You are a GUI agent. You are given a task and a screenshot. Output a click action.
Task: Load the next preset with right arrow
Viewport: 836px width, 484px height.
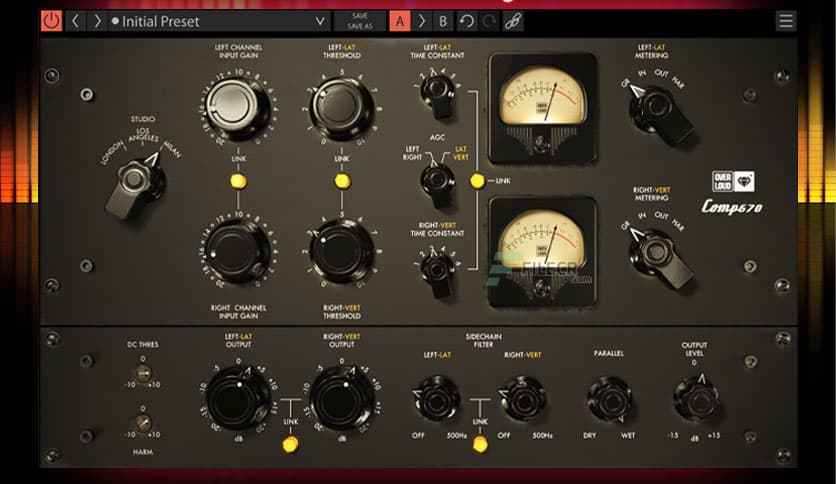click(97, 21)
